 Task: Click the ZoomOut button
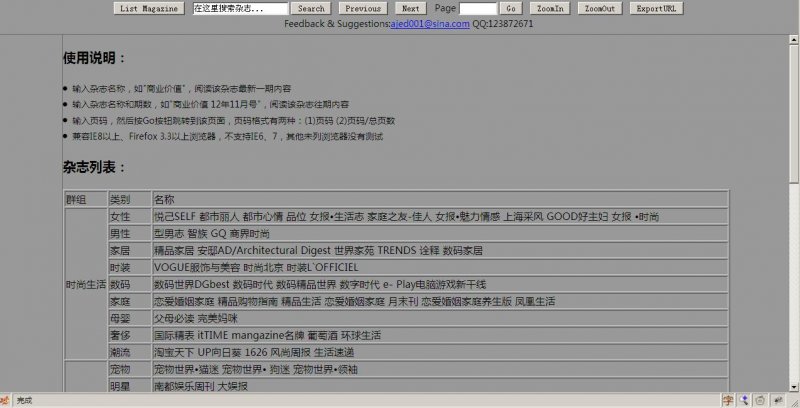(x=599, y=8)
